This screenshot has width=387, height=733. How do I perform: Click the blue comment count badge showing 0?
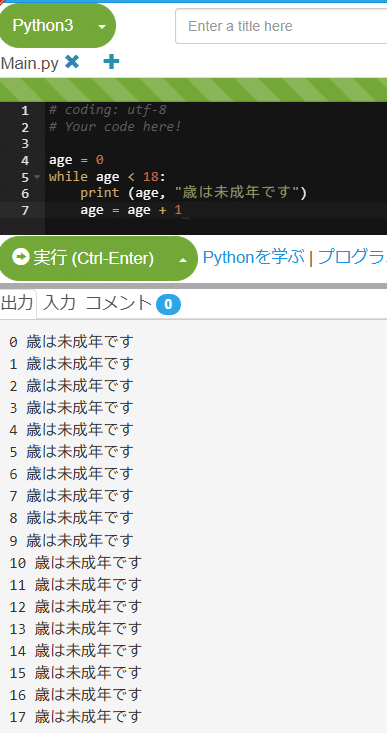coord(168,305)
